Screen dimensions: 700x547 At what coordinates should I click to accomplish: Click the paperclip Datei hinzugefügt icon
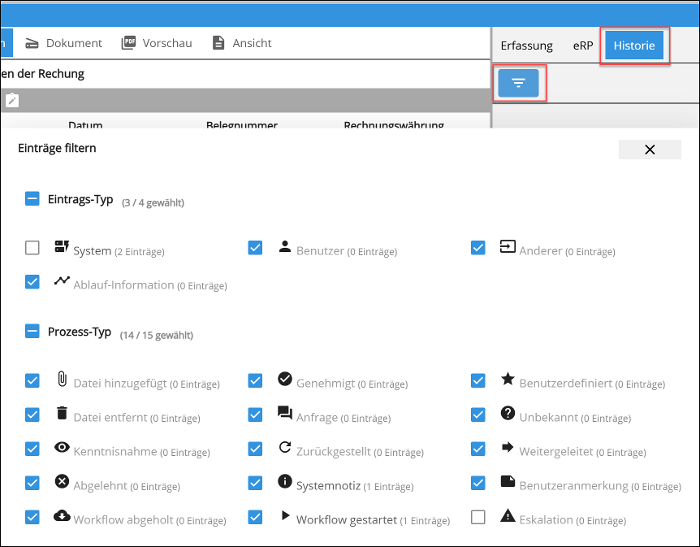pyautogui.click(x=62, y=379)
